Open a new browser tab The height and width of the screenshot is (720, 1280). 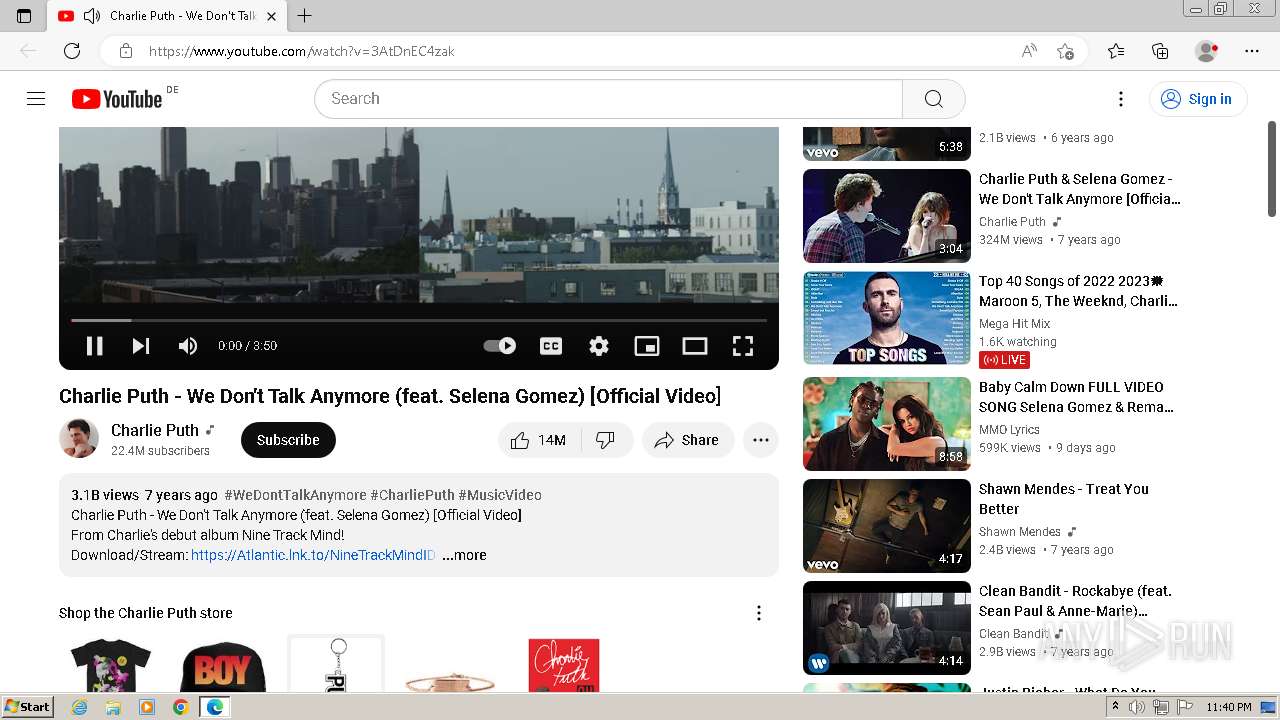pos(305,15)
